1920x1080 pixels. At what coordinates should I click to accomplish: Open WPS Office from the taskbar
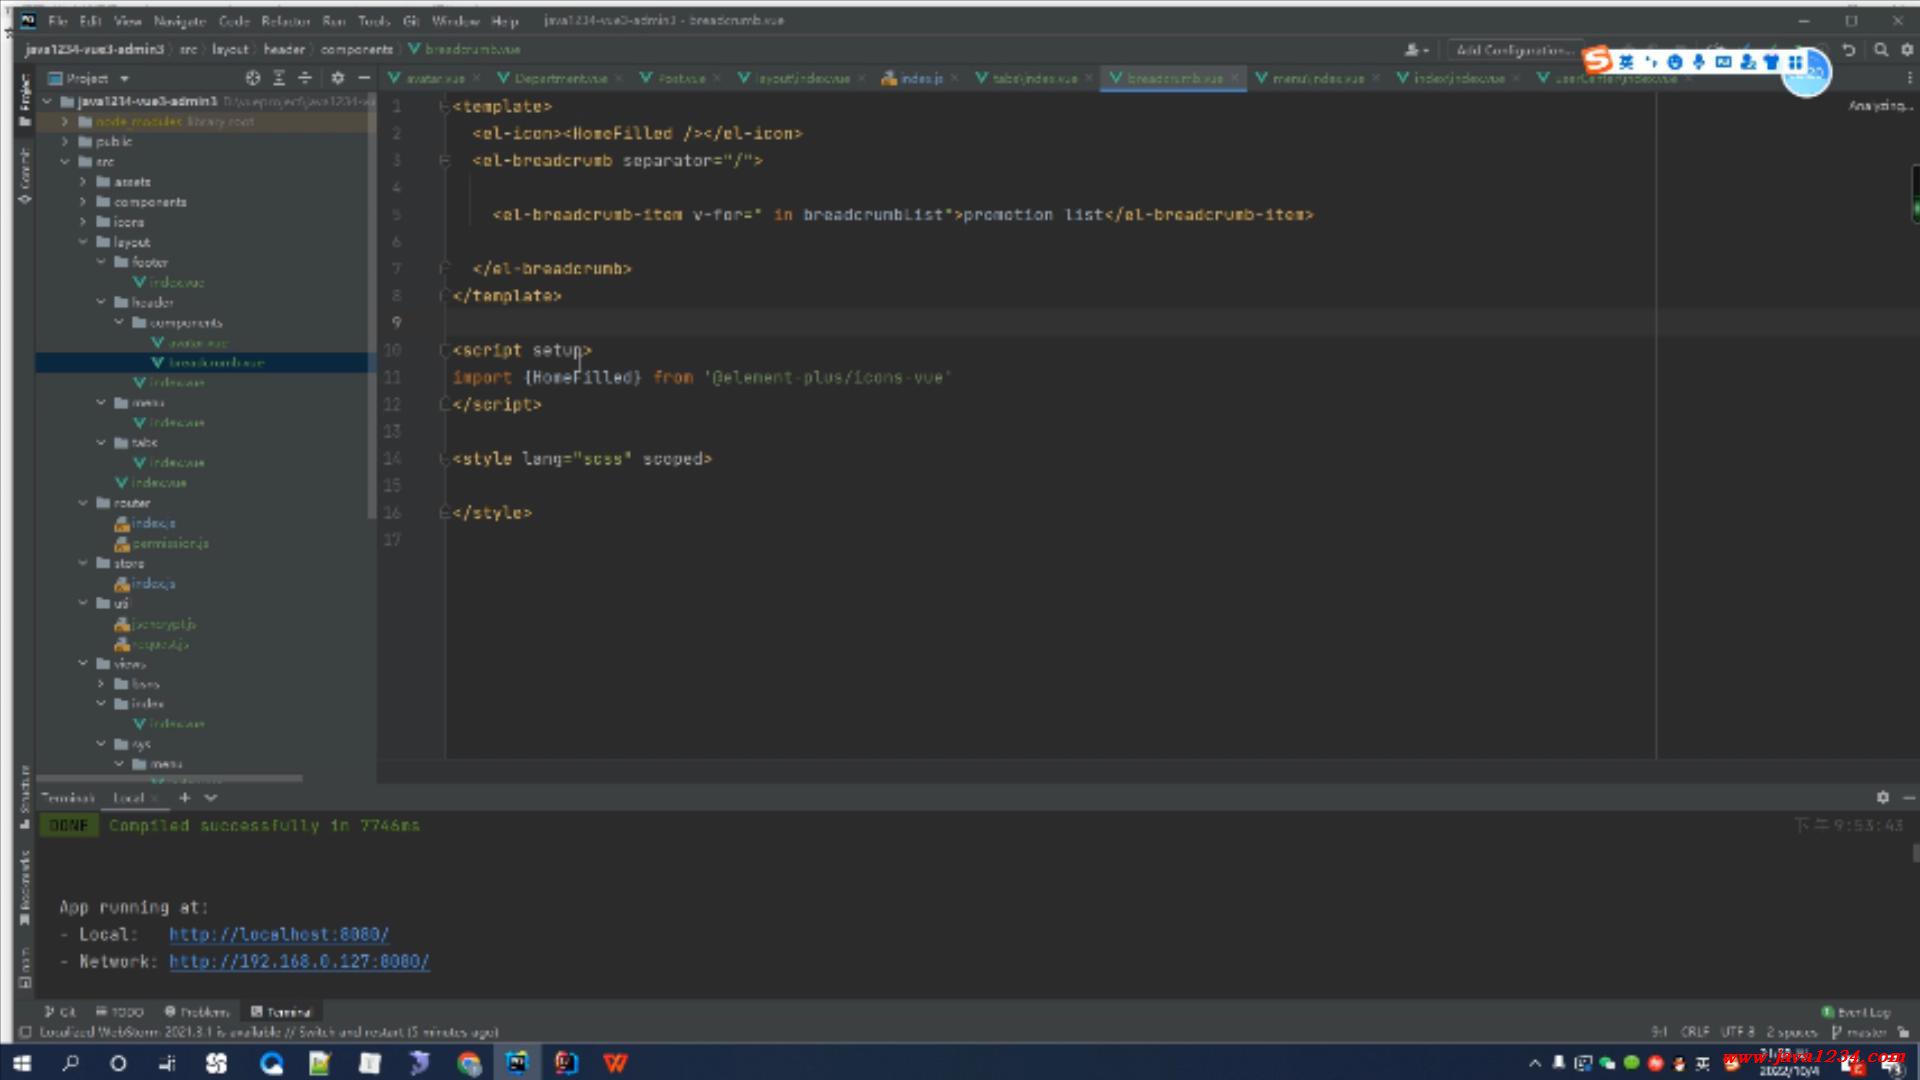click(615, 1062)
